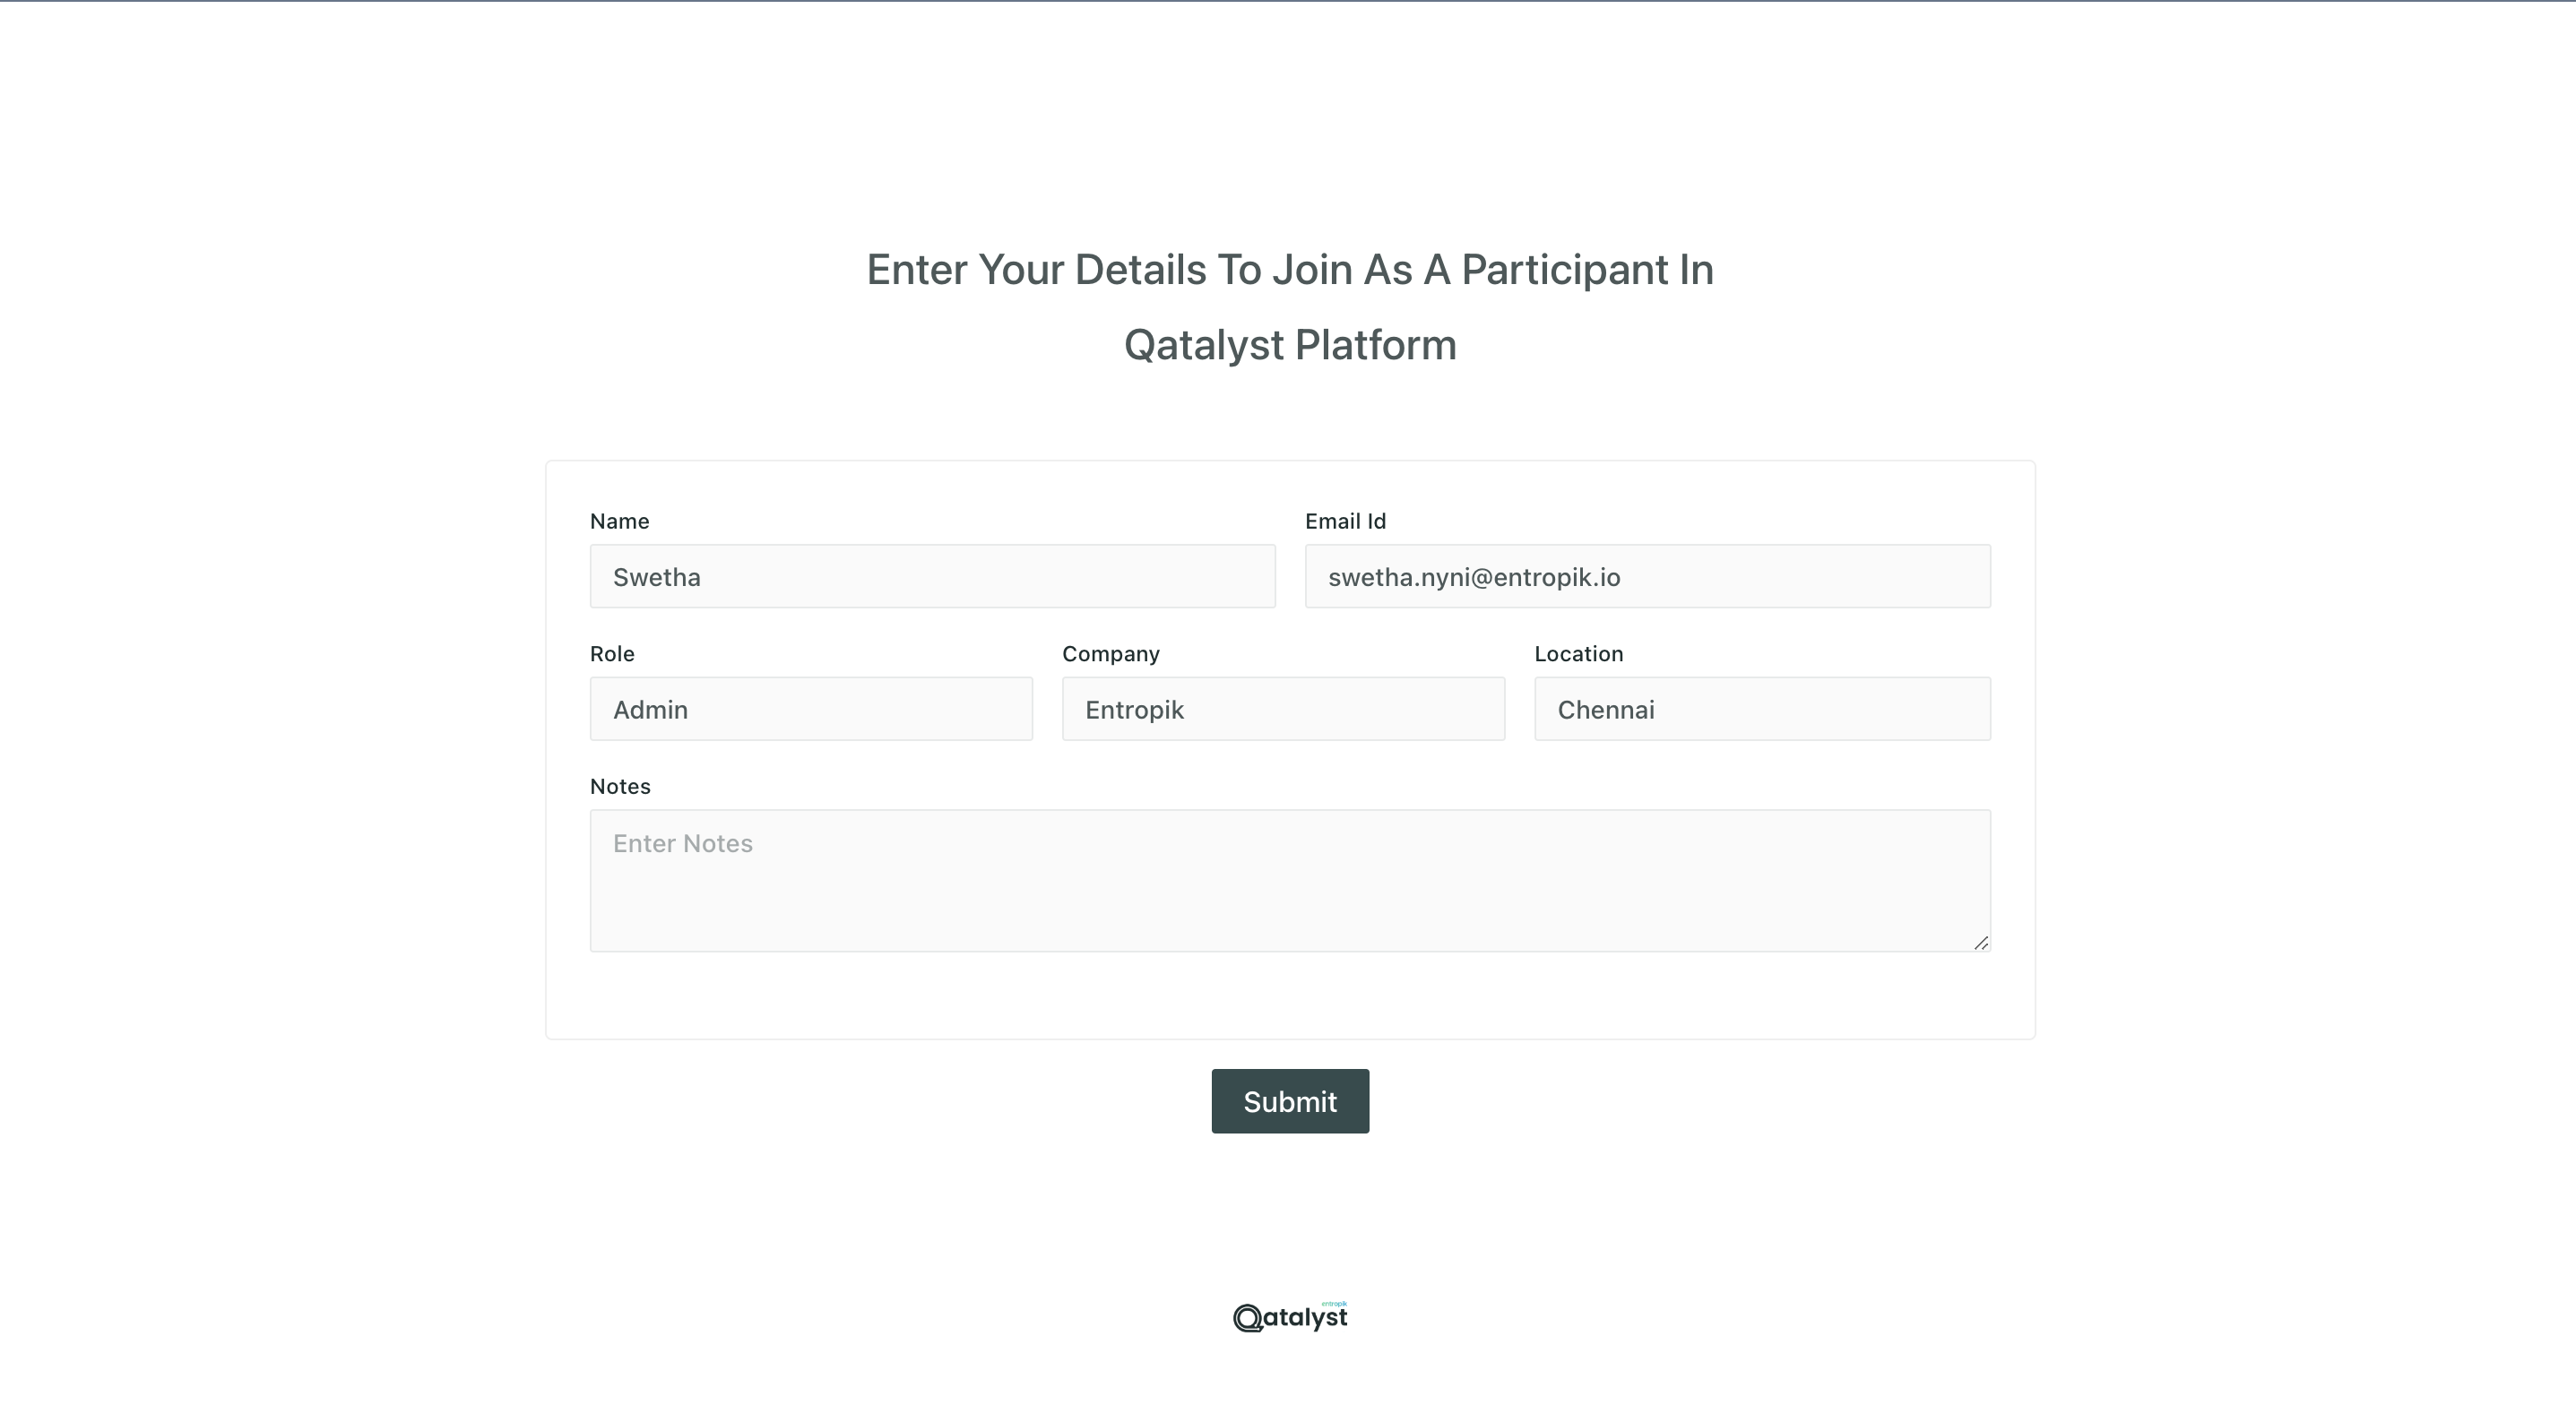Image resolution: width=2576 pixels, height=1405 pixels.
Task: Select the Role field showing Admin
Action: pos(811,709)
